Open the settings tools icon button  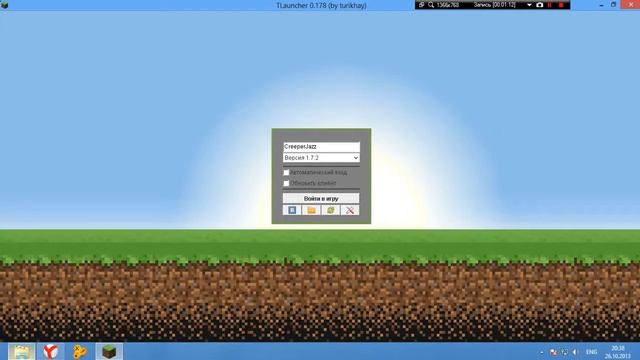[350, 210]
